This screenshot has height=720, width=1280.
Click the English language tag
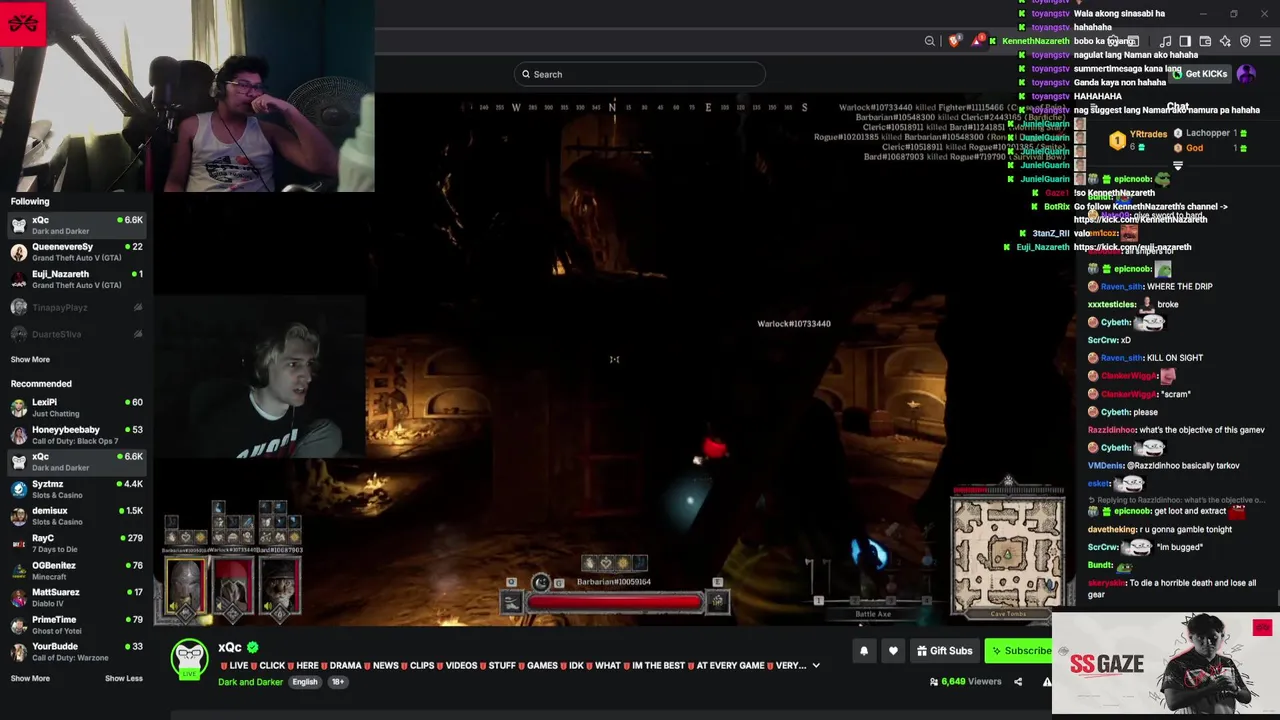305,682
